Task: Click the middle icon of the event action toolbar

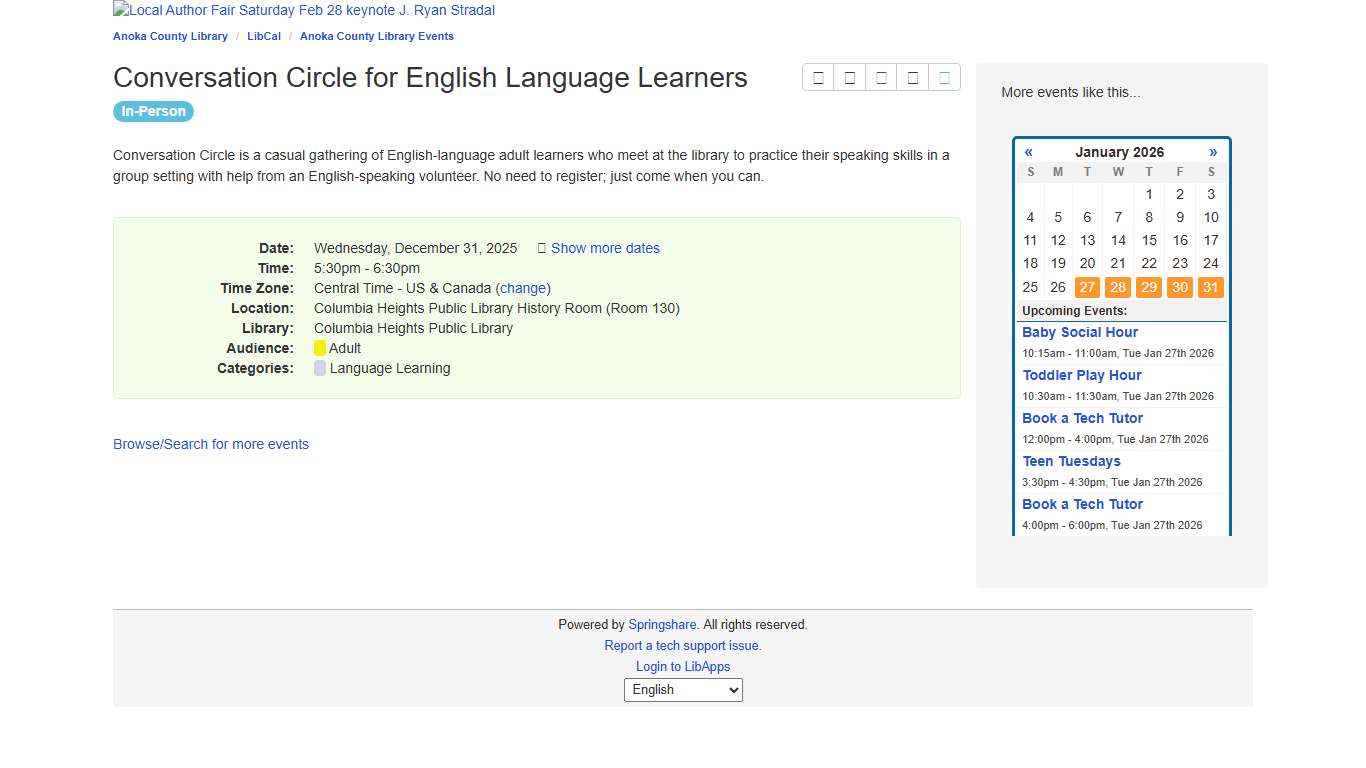Action: pyautogui.click(x=881, y=77)
